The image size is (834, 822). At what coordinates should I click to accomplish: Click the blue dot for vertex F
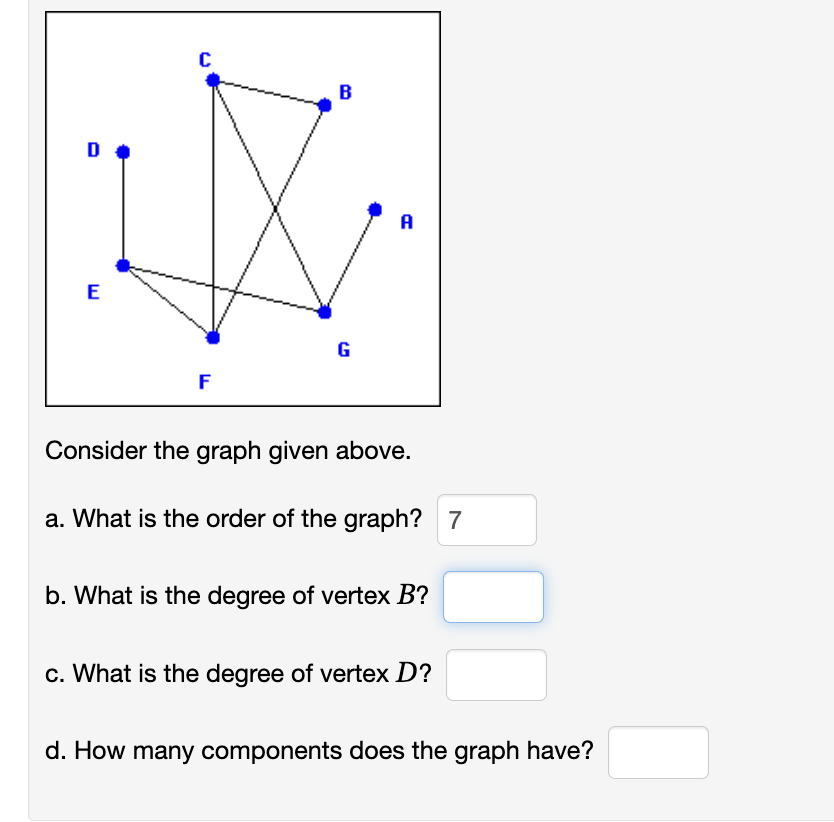point(212,339)
